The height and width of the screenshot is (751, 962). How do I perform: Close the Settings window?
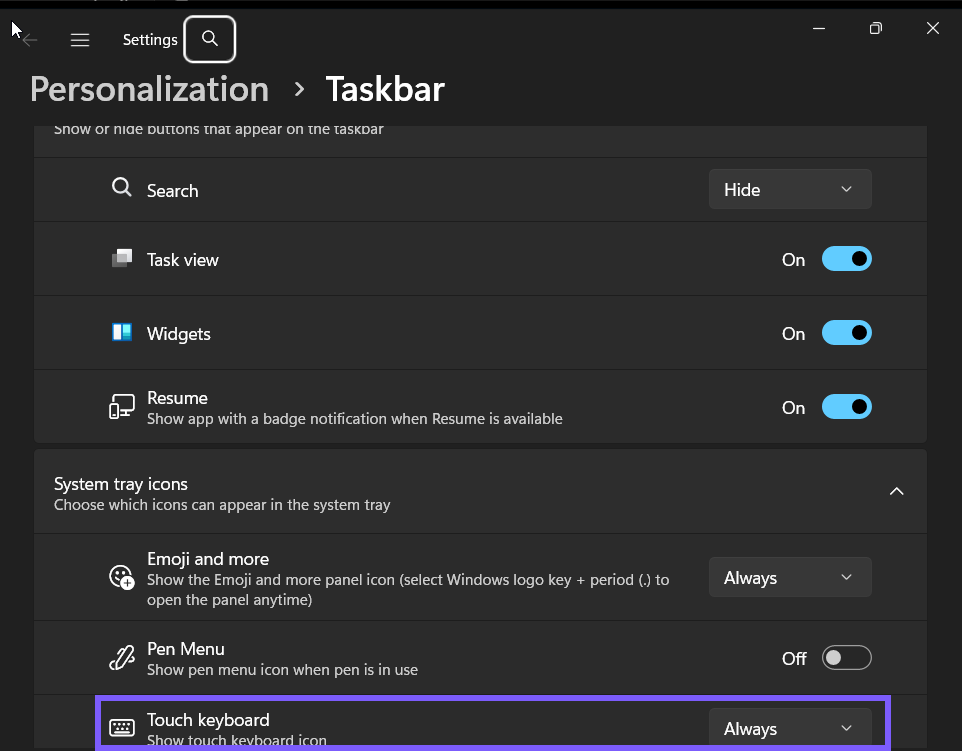coord(933,28)
